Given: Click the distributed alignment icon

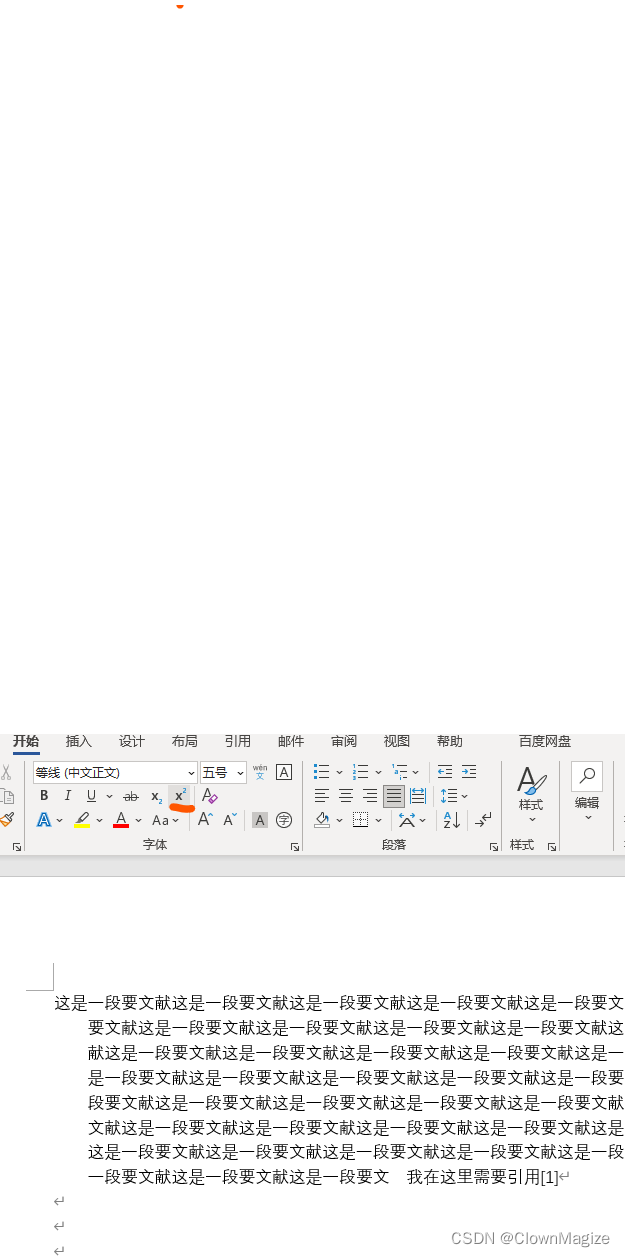Looking at the screenshot, I should click(x=418, y=796).
